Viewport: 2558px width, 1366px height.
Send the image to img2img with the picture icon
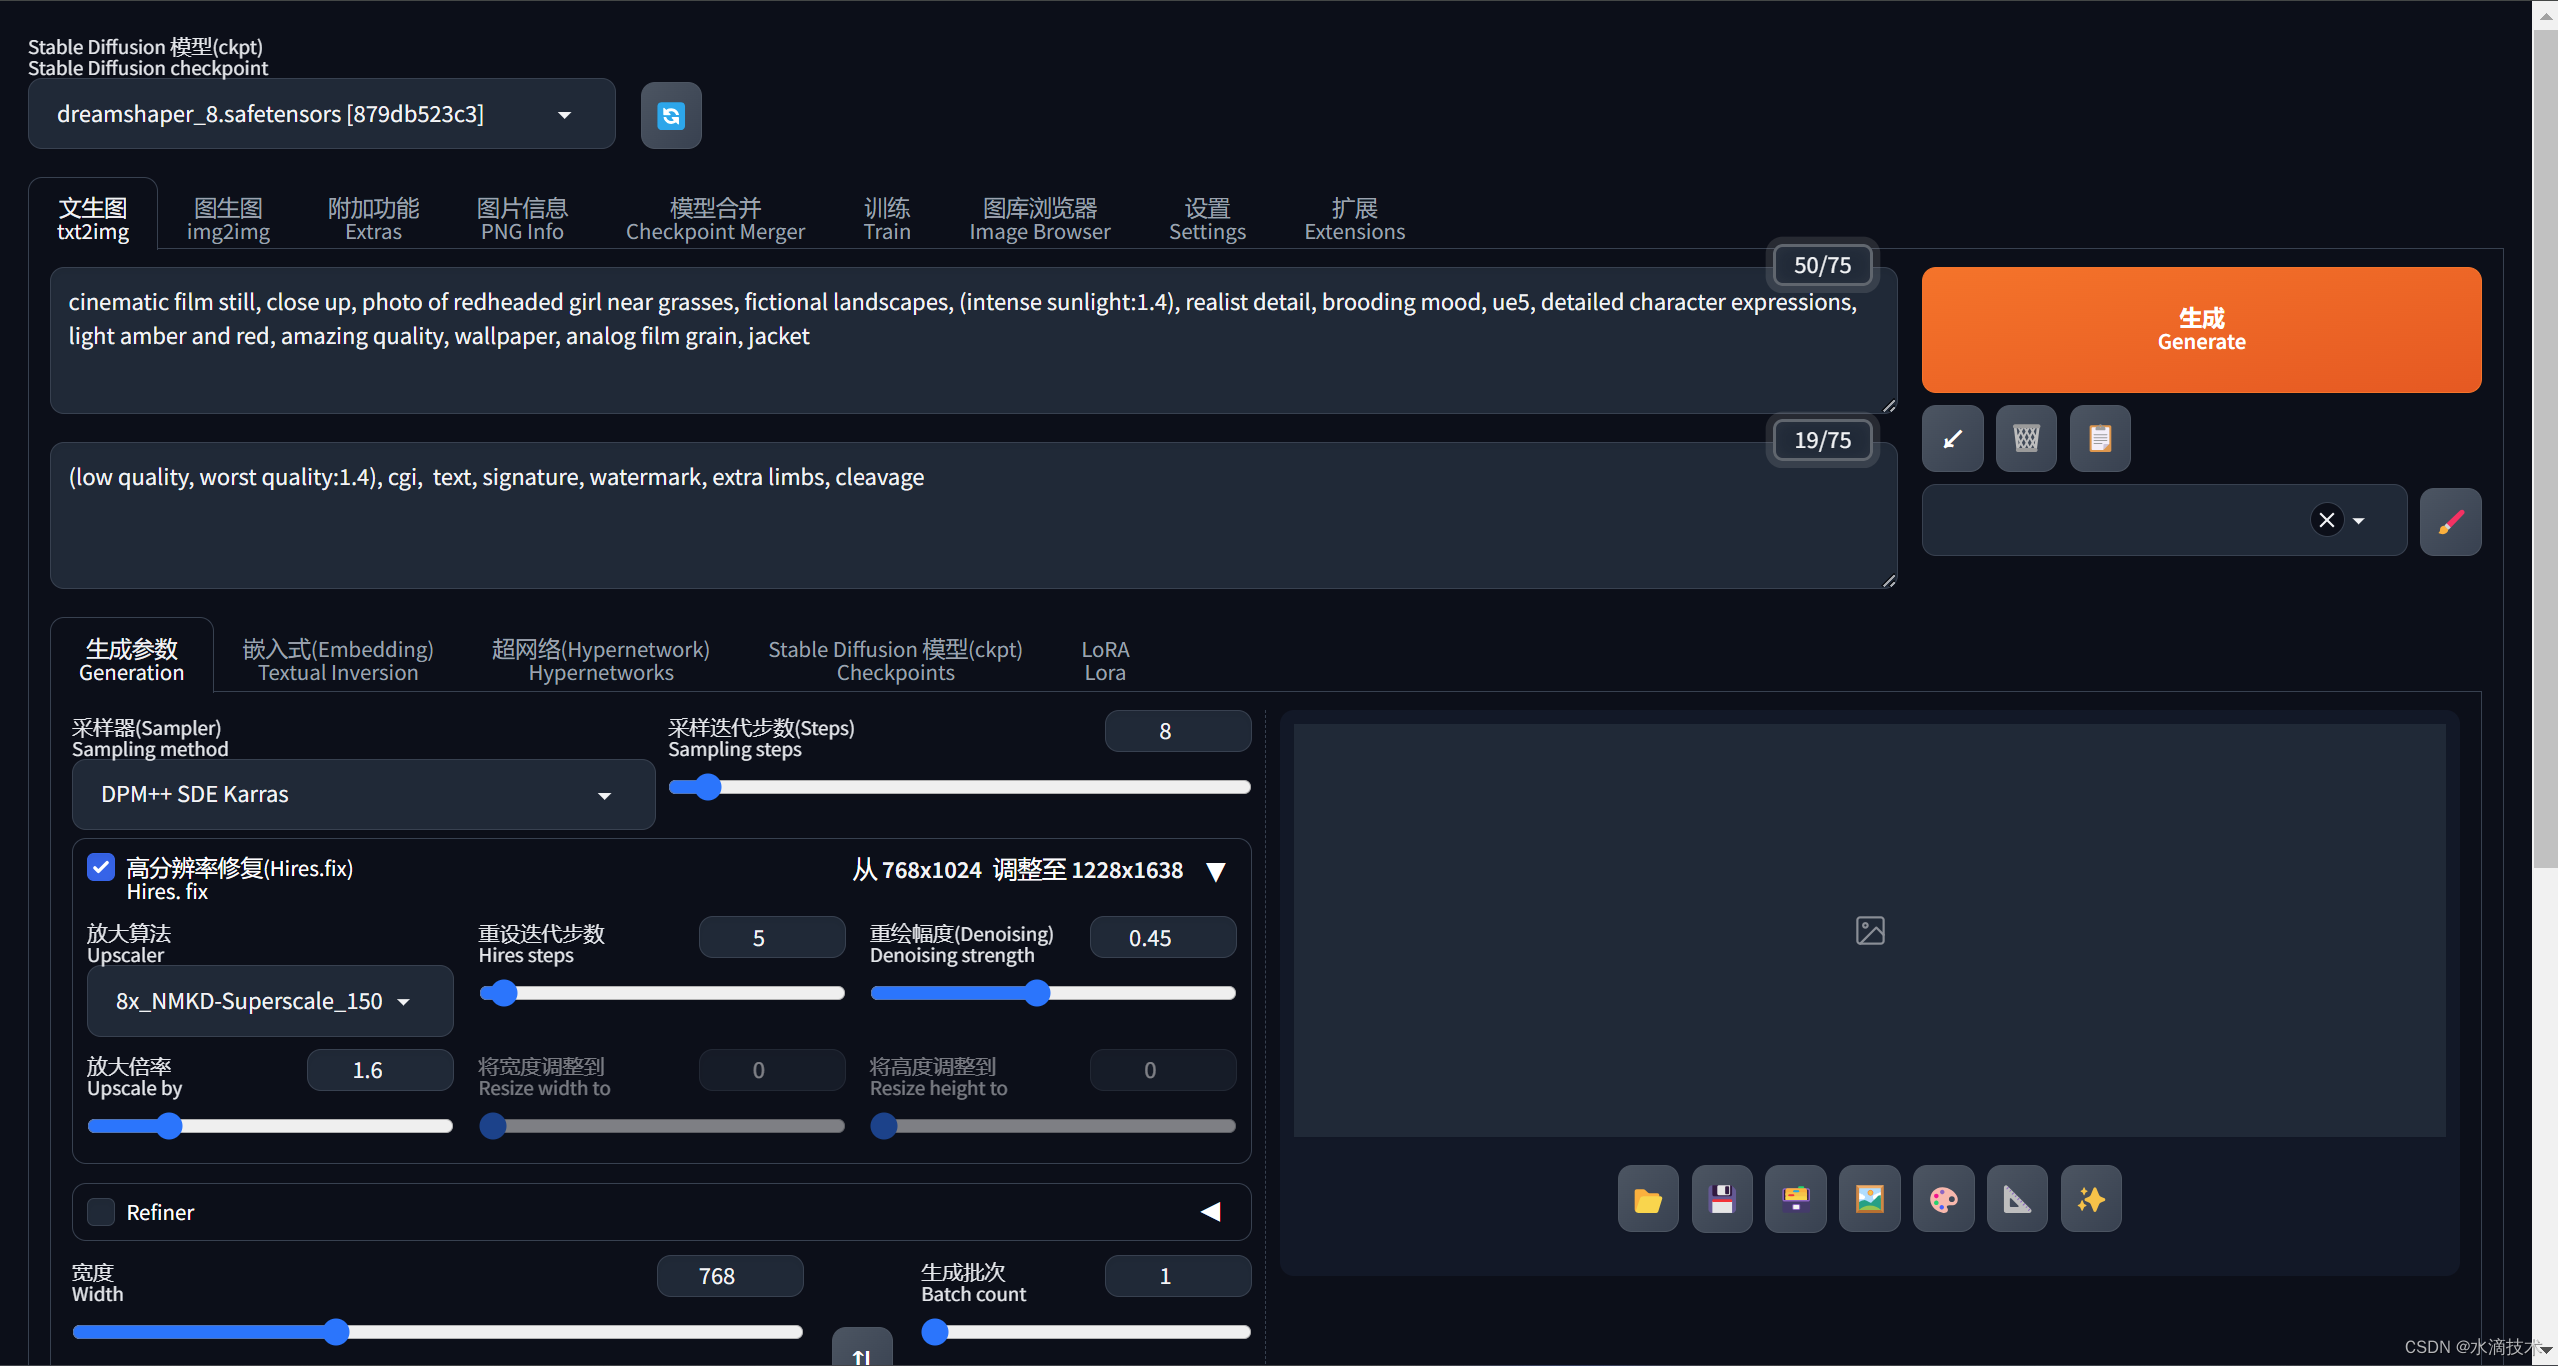pos(1870,1199)
